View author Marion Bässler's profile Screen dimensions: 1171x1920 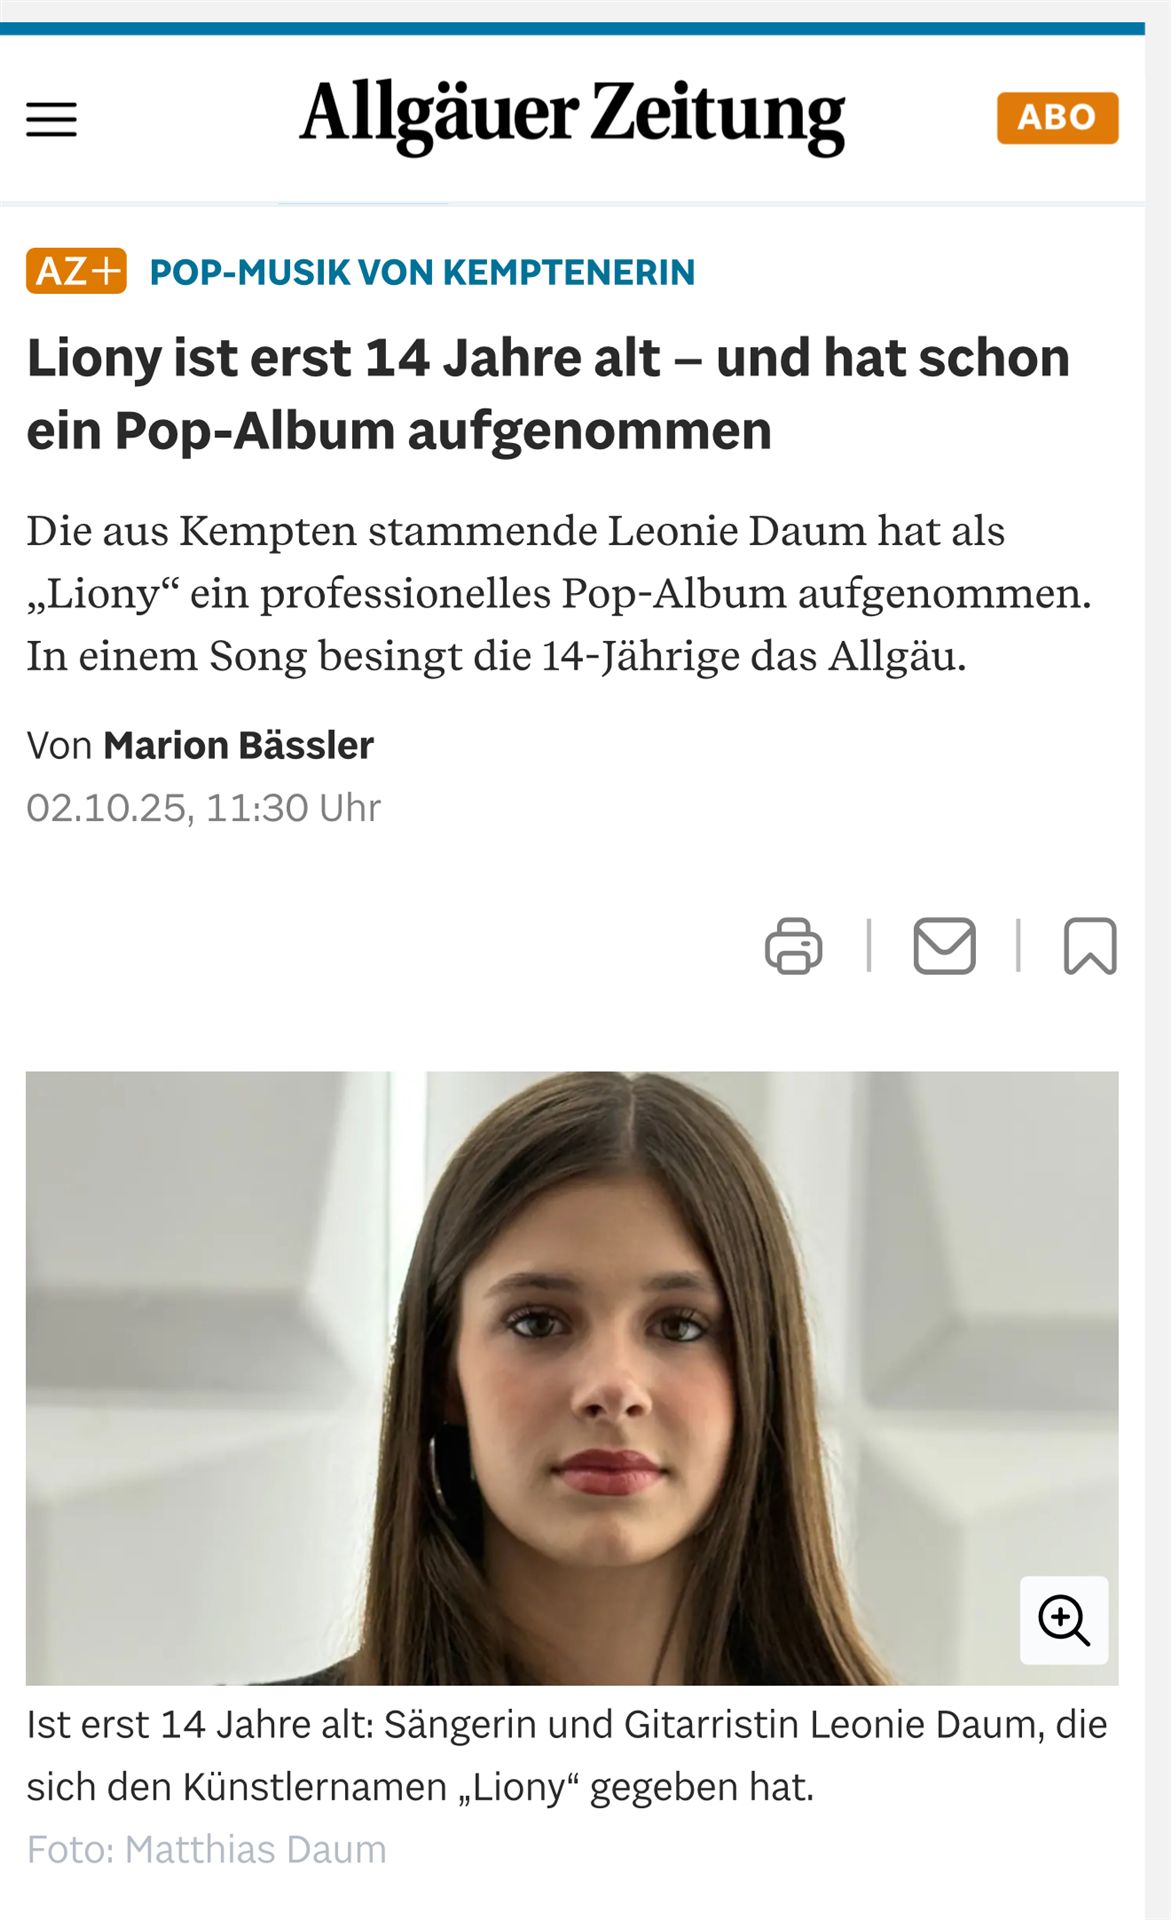pos(238,746)
